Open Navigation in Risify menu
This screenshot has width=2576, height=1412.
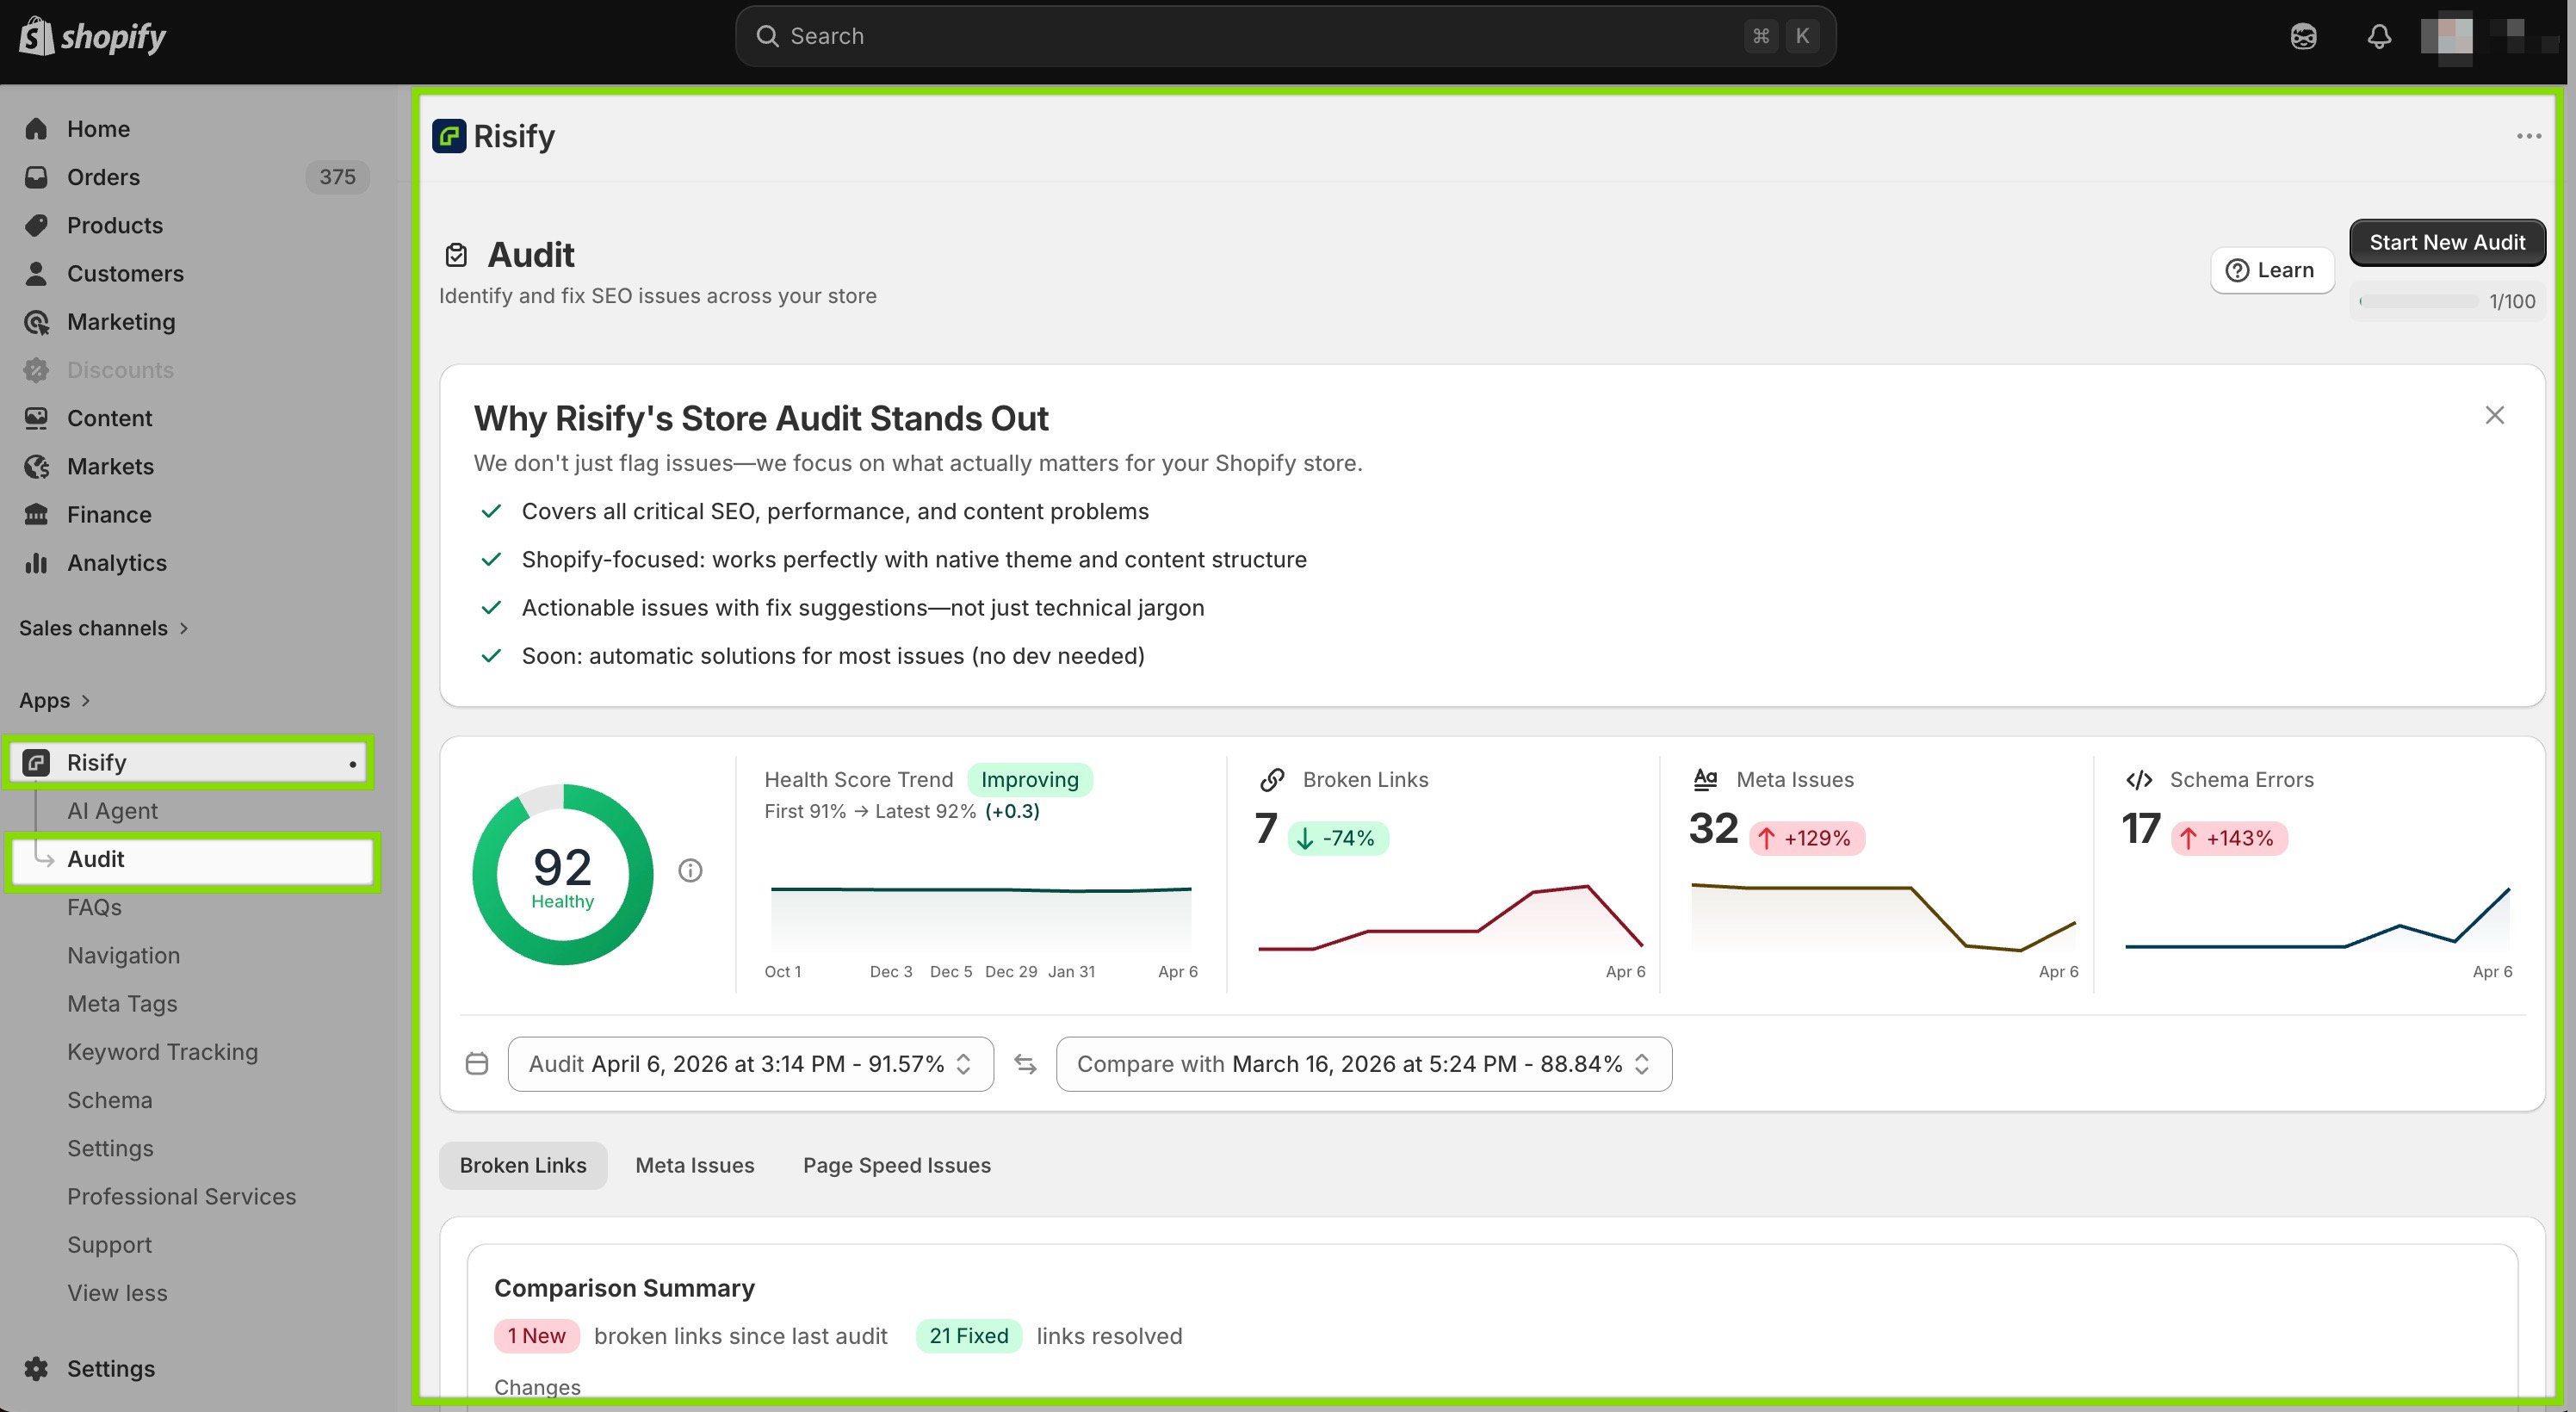(x=123, y=955)
